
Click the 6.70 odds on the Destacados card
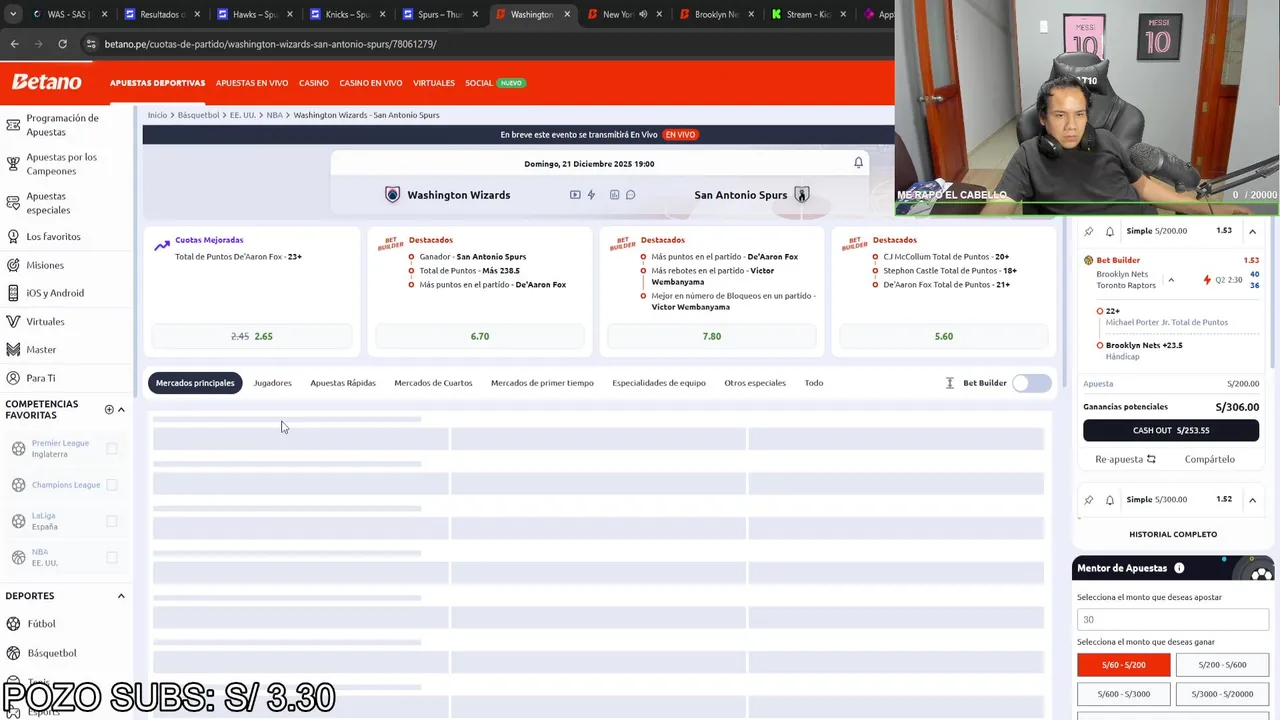pos(480,336)
